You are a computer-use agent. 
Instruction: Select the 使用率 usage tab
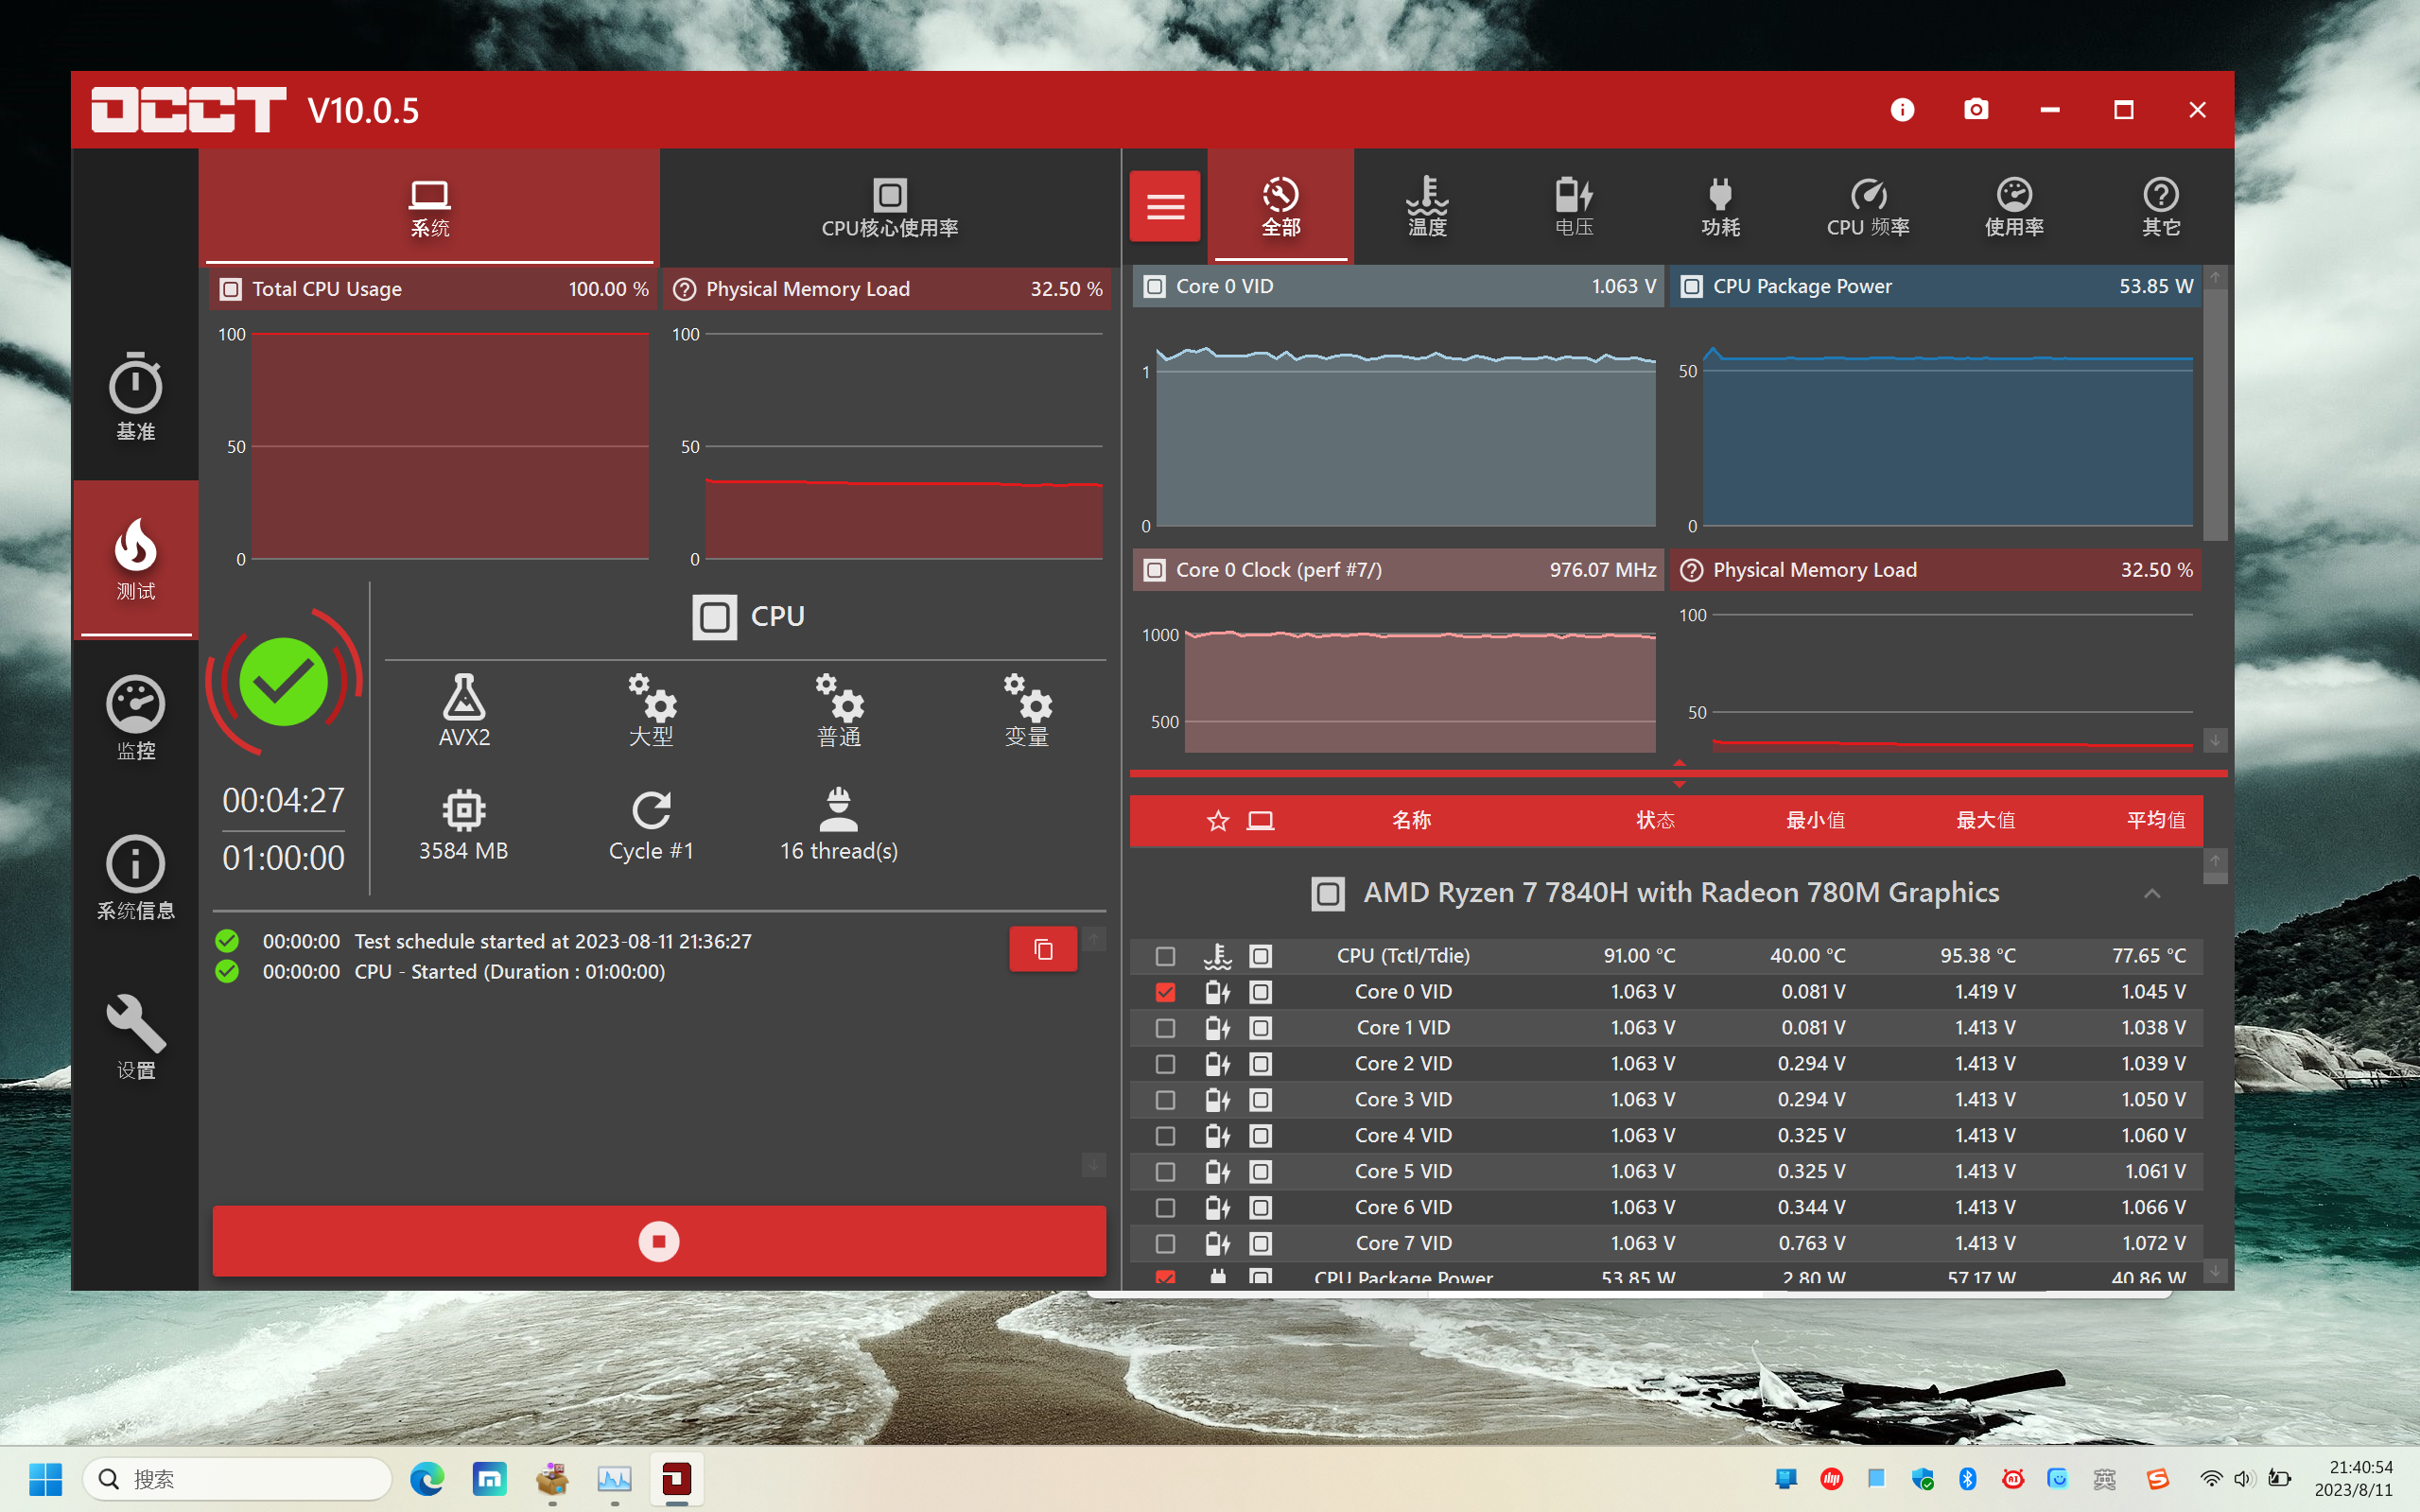click(2014, 206)
